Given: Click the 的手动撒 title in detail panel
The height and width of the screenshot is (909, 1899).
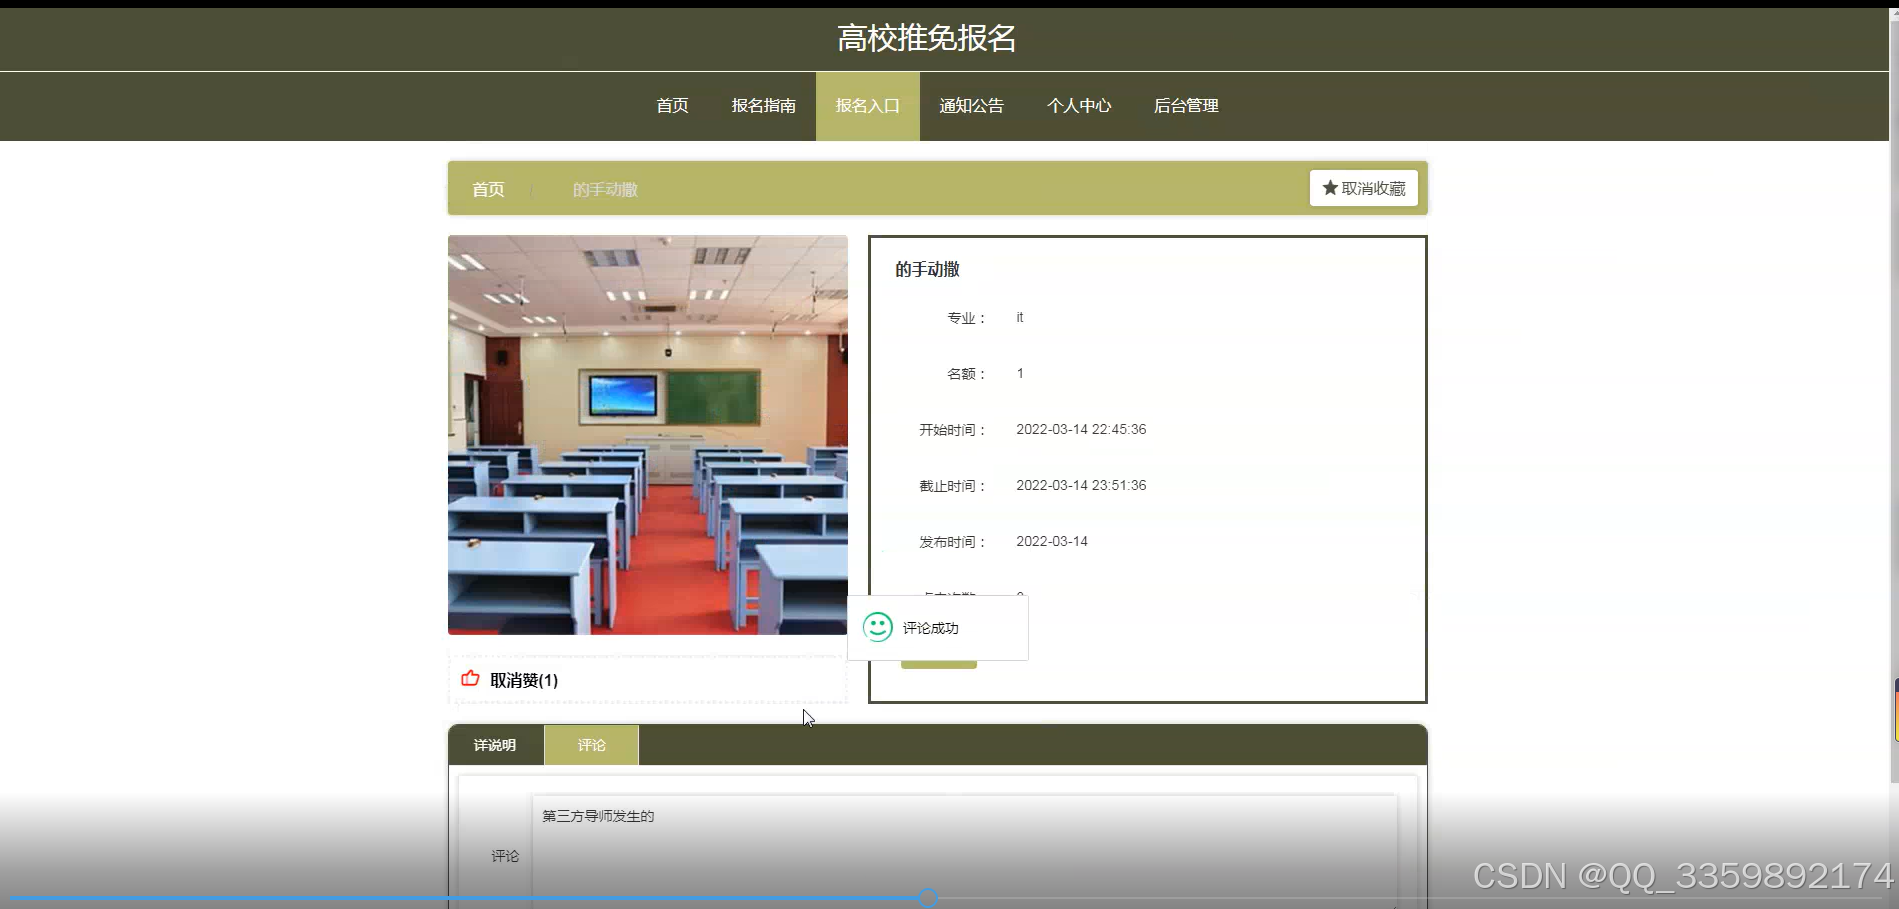Looking at the screenshot, I should click(x=927, y=269).
